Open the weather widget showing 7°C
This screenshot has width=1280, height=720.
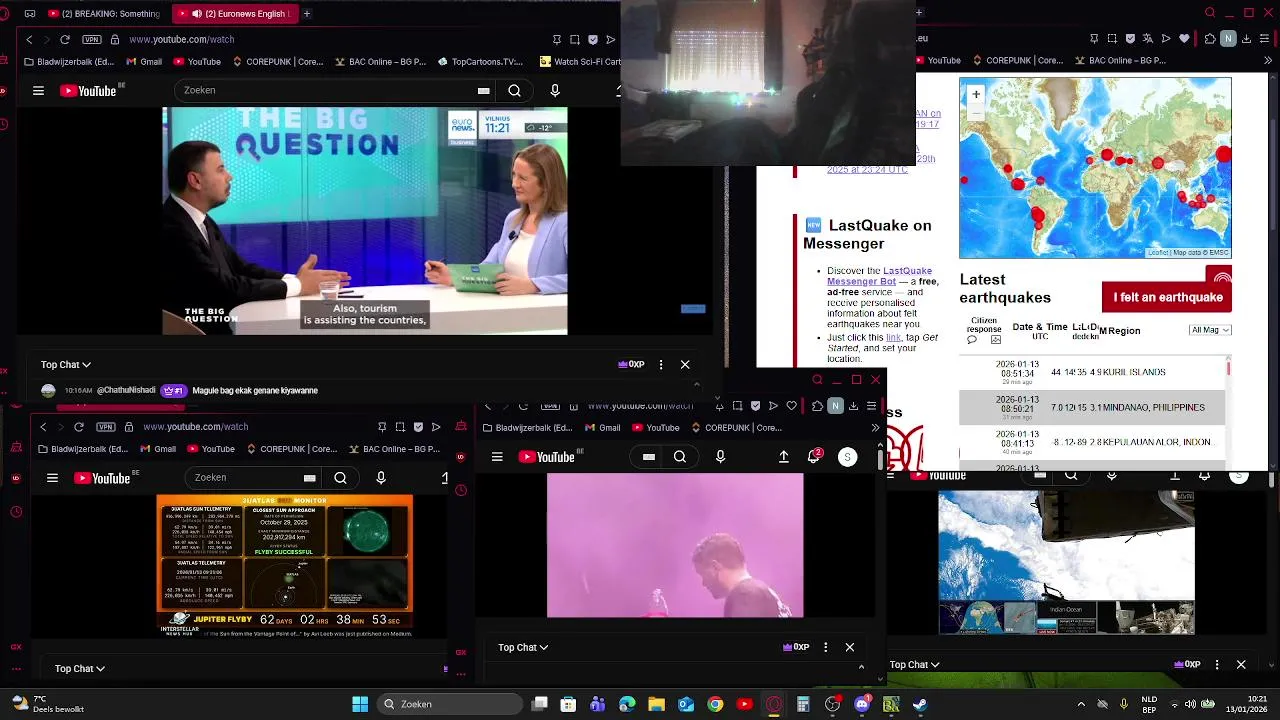coord(48,704)
